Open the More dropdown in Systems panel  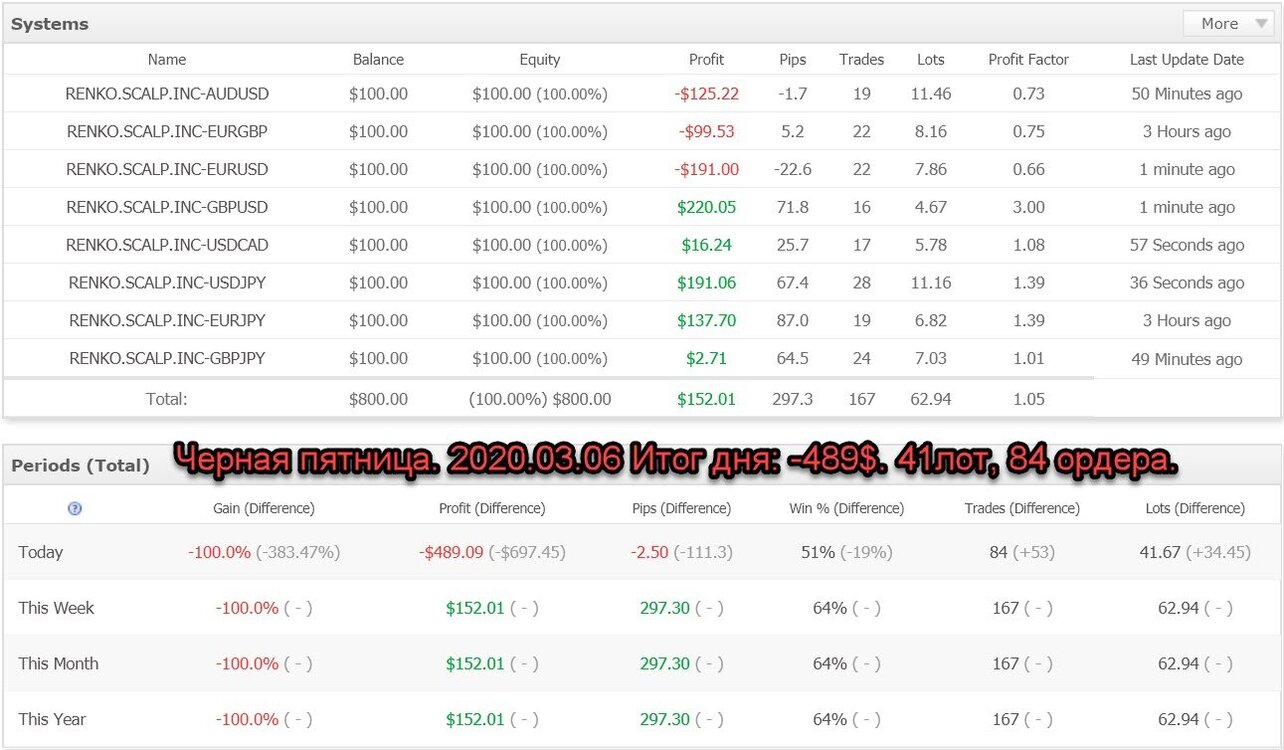coord(1229,23)
